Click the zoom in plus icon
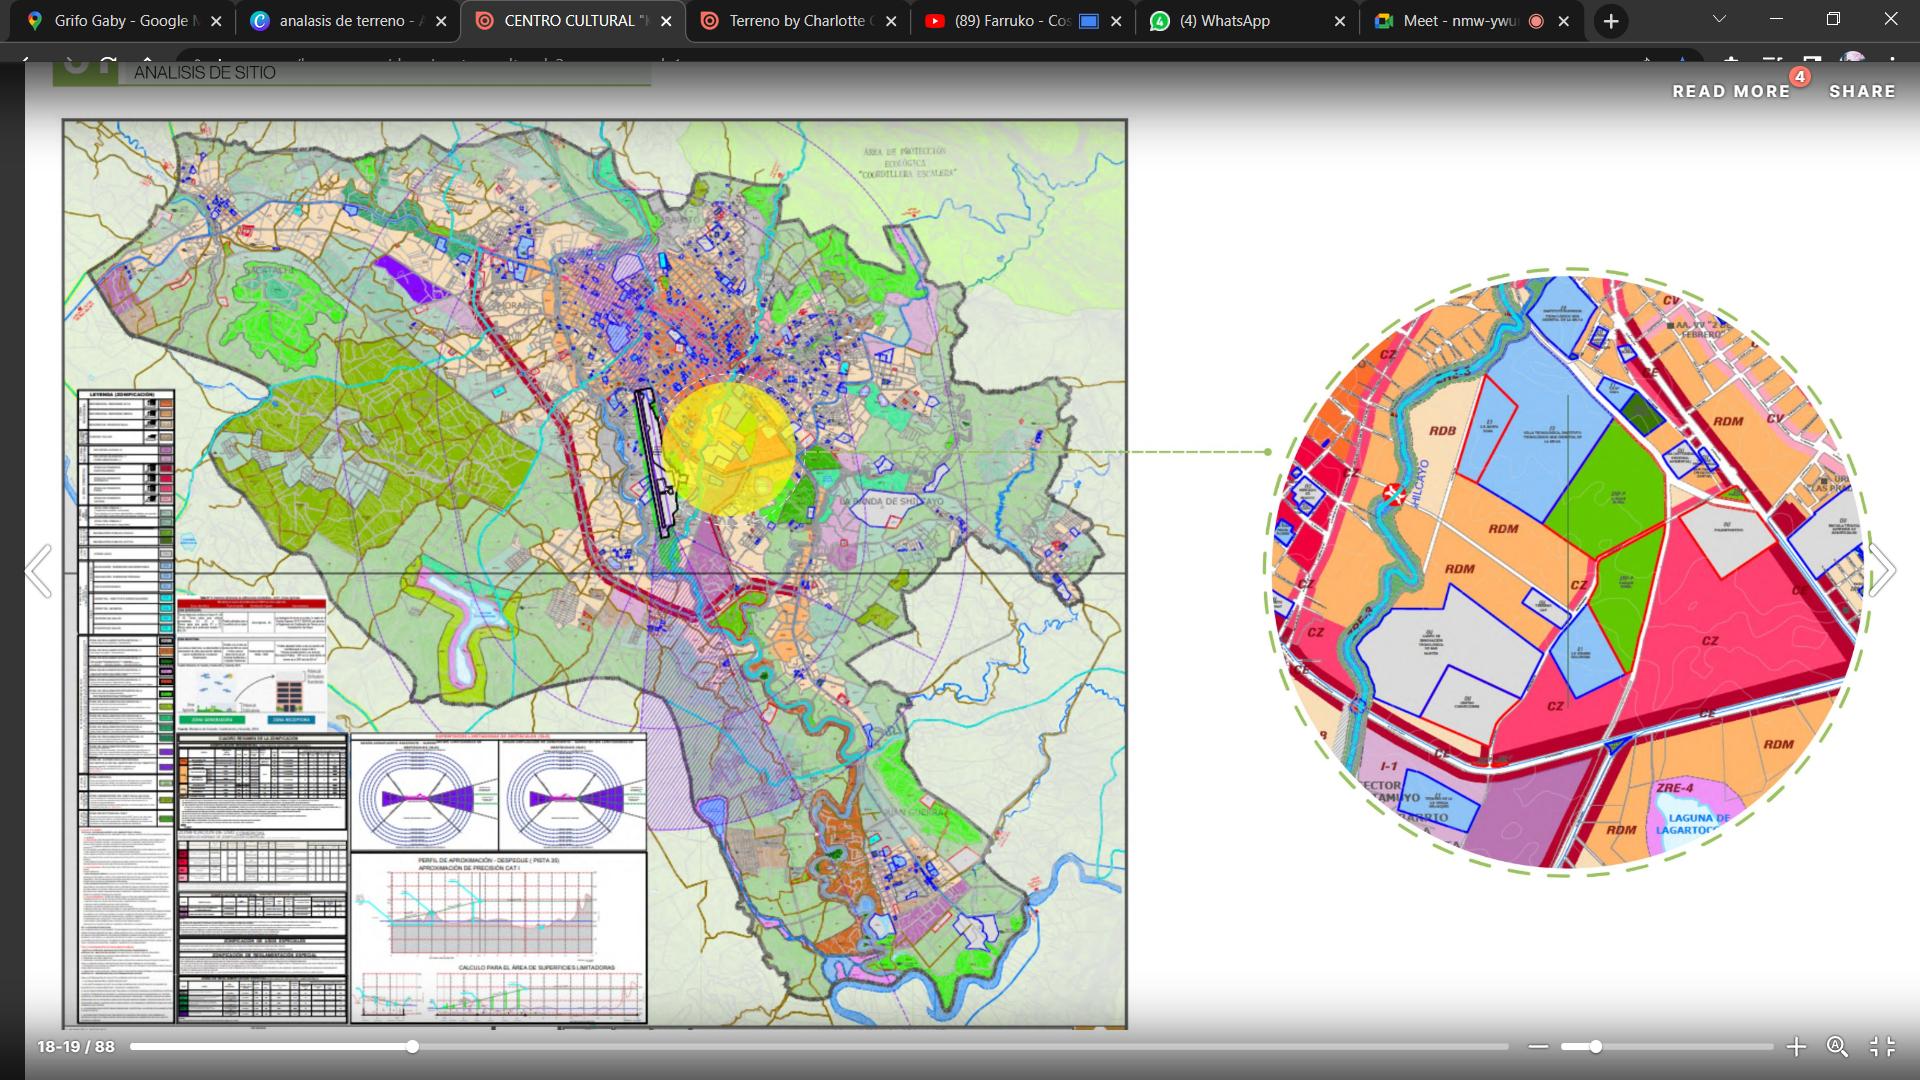The height and width of the screenshot is (1080, 1920). pyautogui.click(x=1796, y=1047)
